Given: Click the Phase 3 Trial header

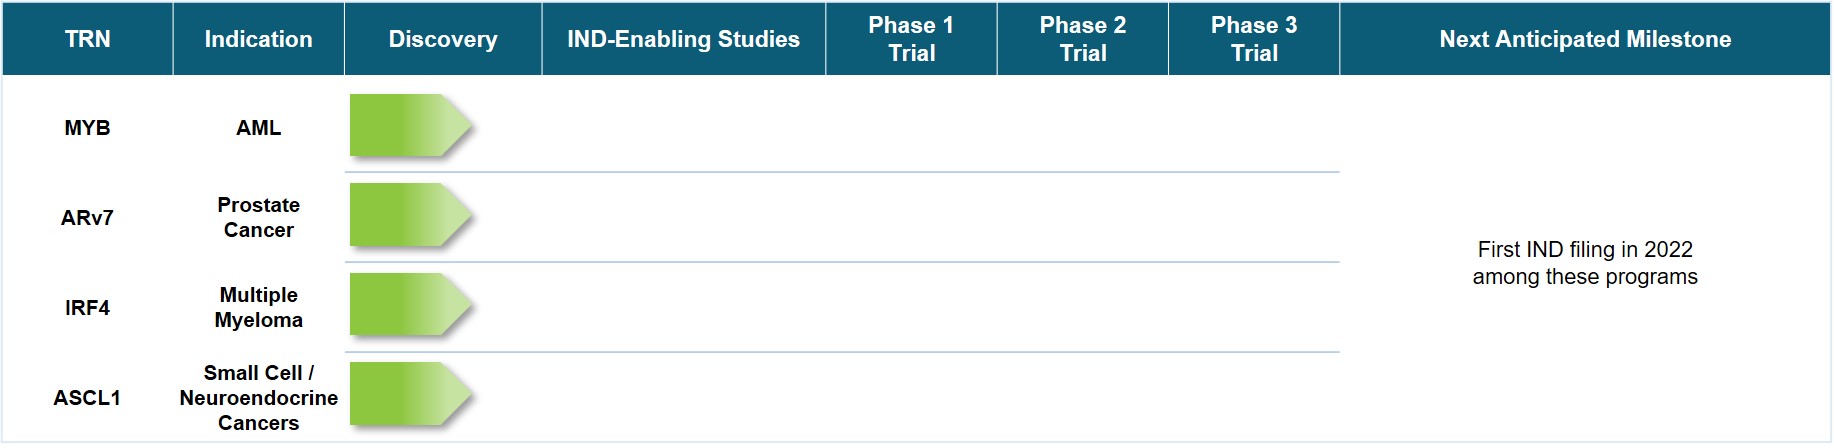Looking at the screenshot, I should (1254, 39).
